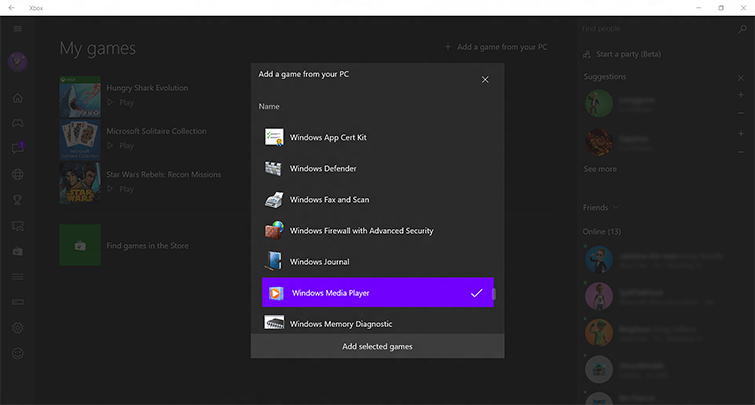This screenshot has height=405, width=755.
Task: Go to Home in the sidebar
Action: [x=17, y=98]
